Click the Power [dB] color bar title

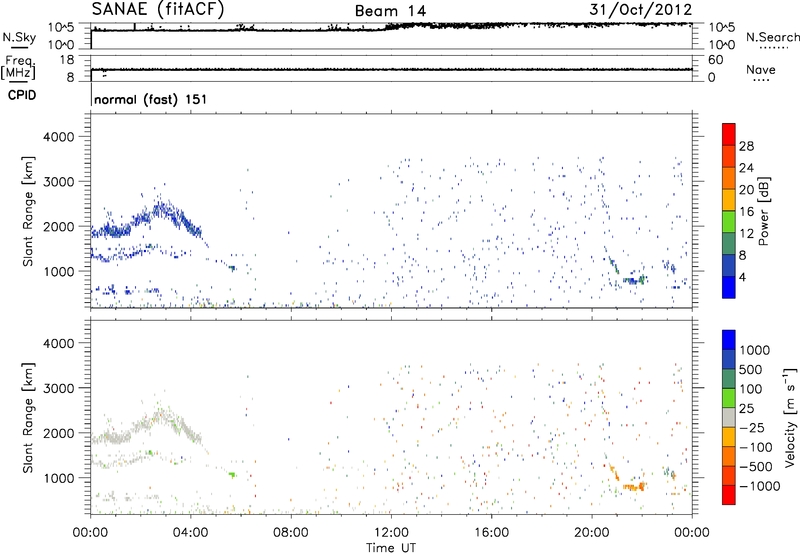click(763, 211)
